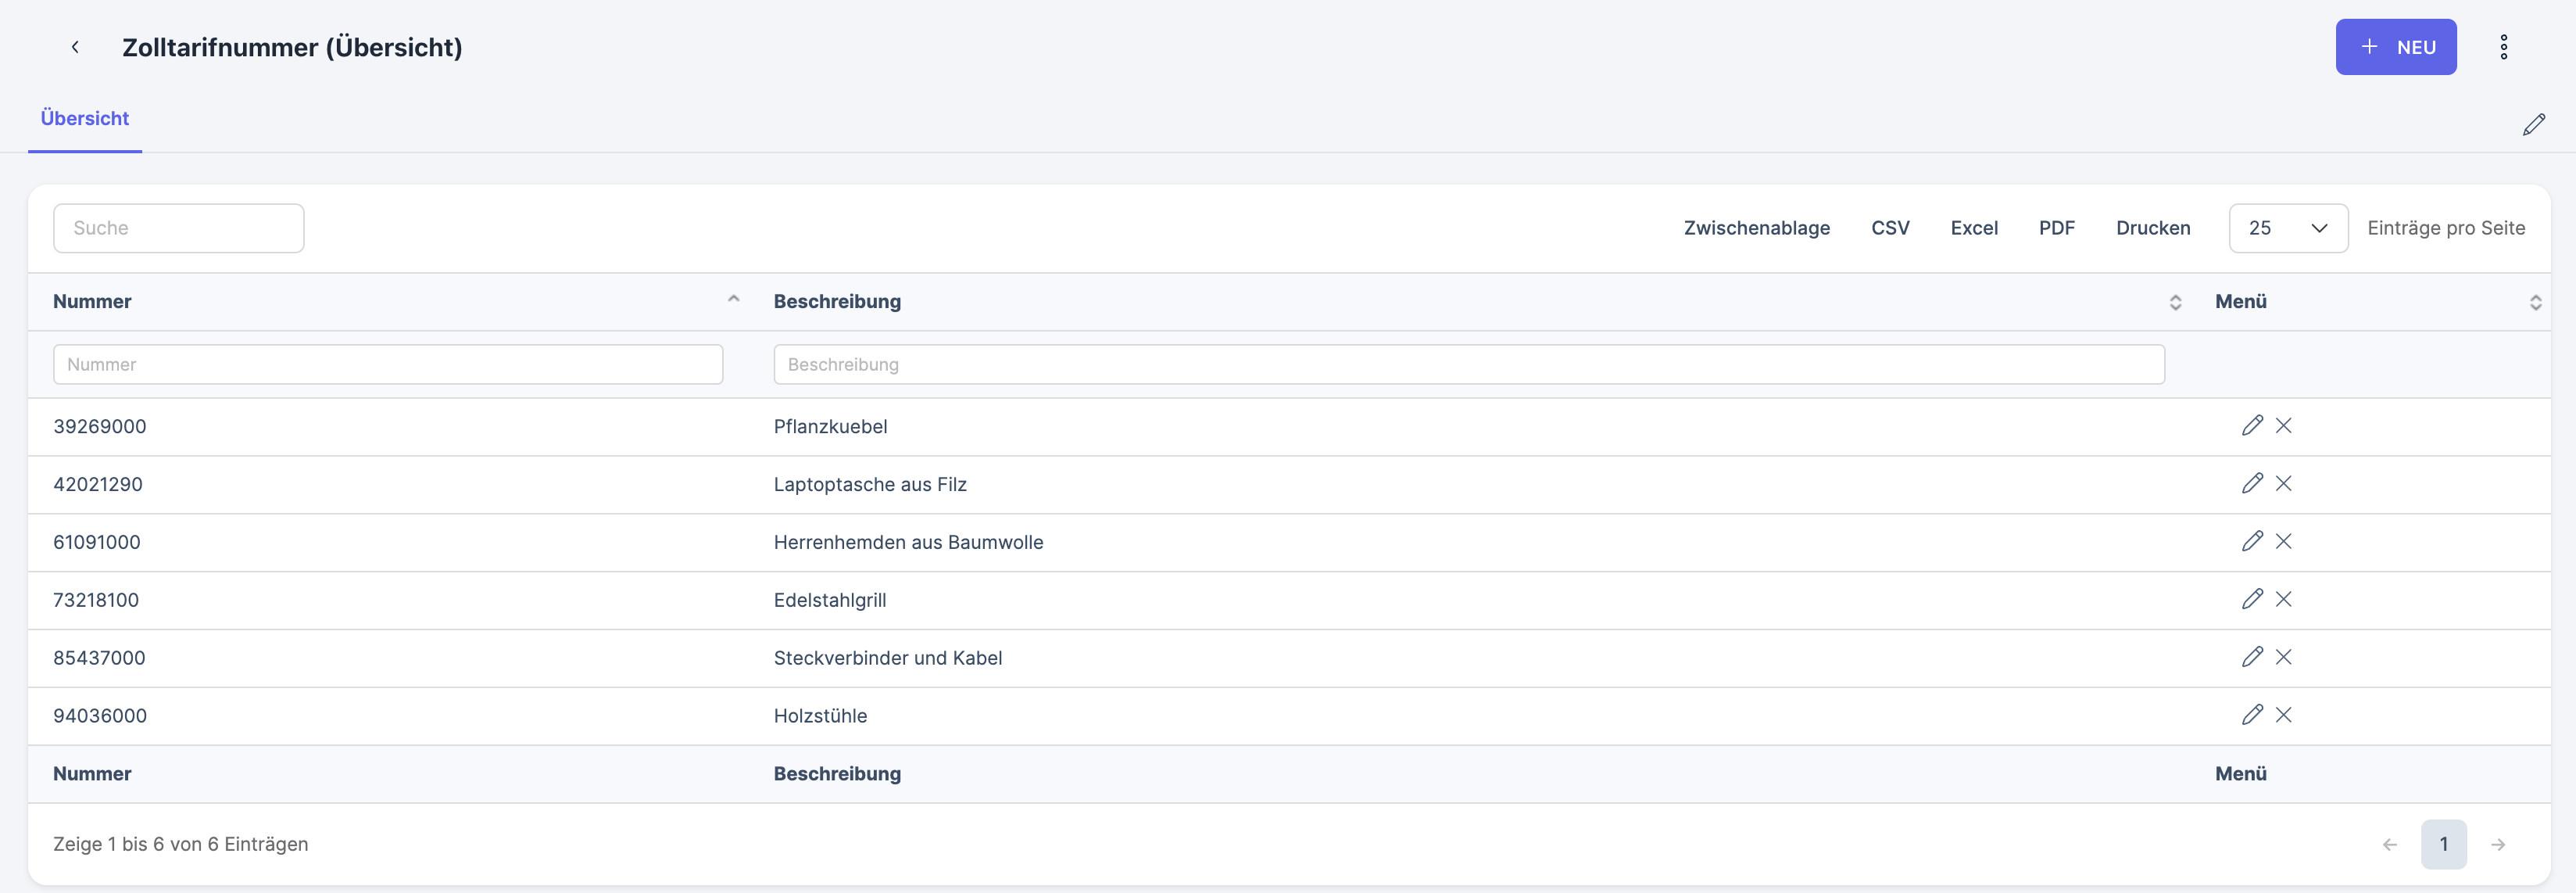Screen dimensions: 2576x893
Task: Delete the Laptoptasche aus Filz entry
Action: click(2283, 484)
